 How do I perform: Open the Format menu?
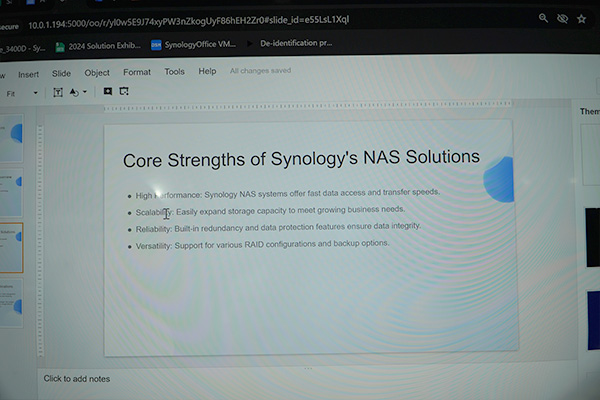[137, 72]
